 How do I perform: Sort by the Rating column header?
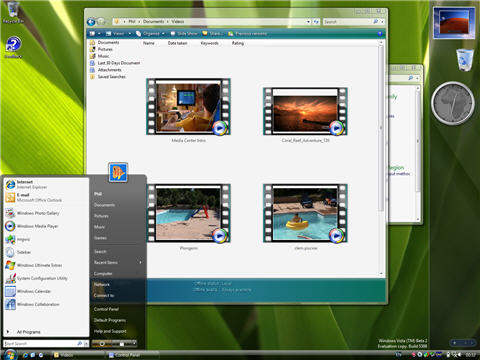[238, 43]
